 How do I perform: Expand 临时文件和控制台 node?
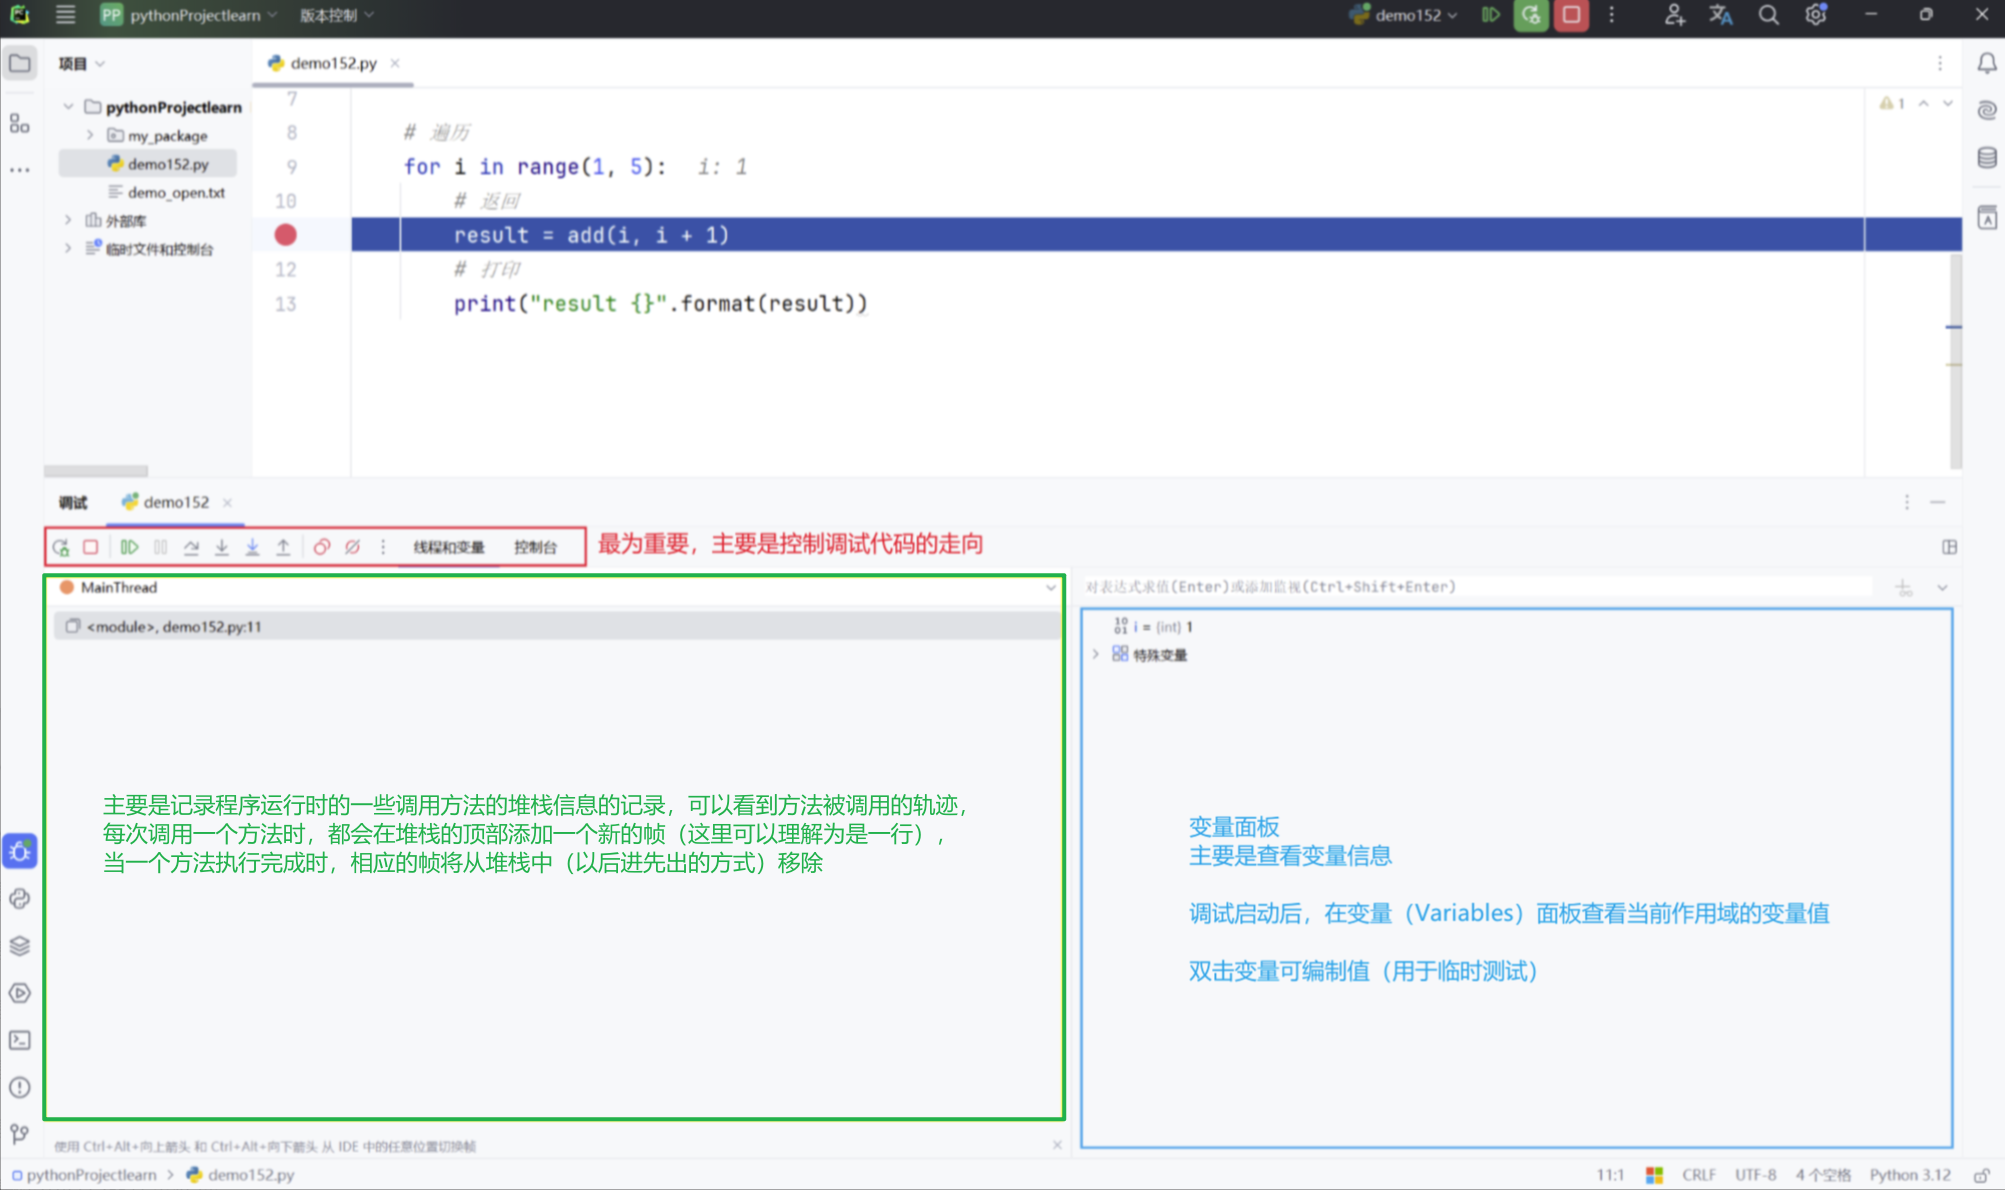68,248
